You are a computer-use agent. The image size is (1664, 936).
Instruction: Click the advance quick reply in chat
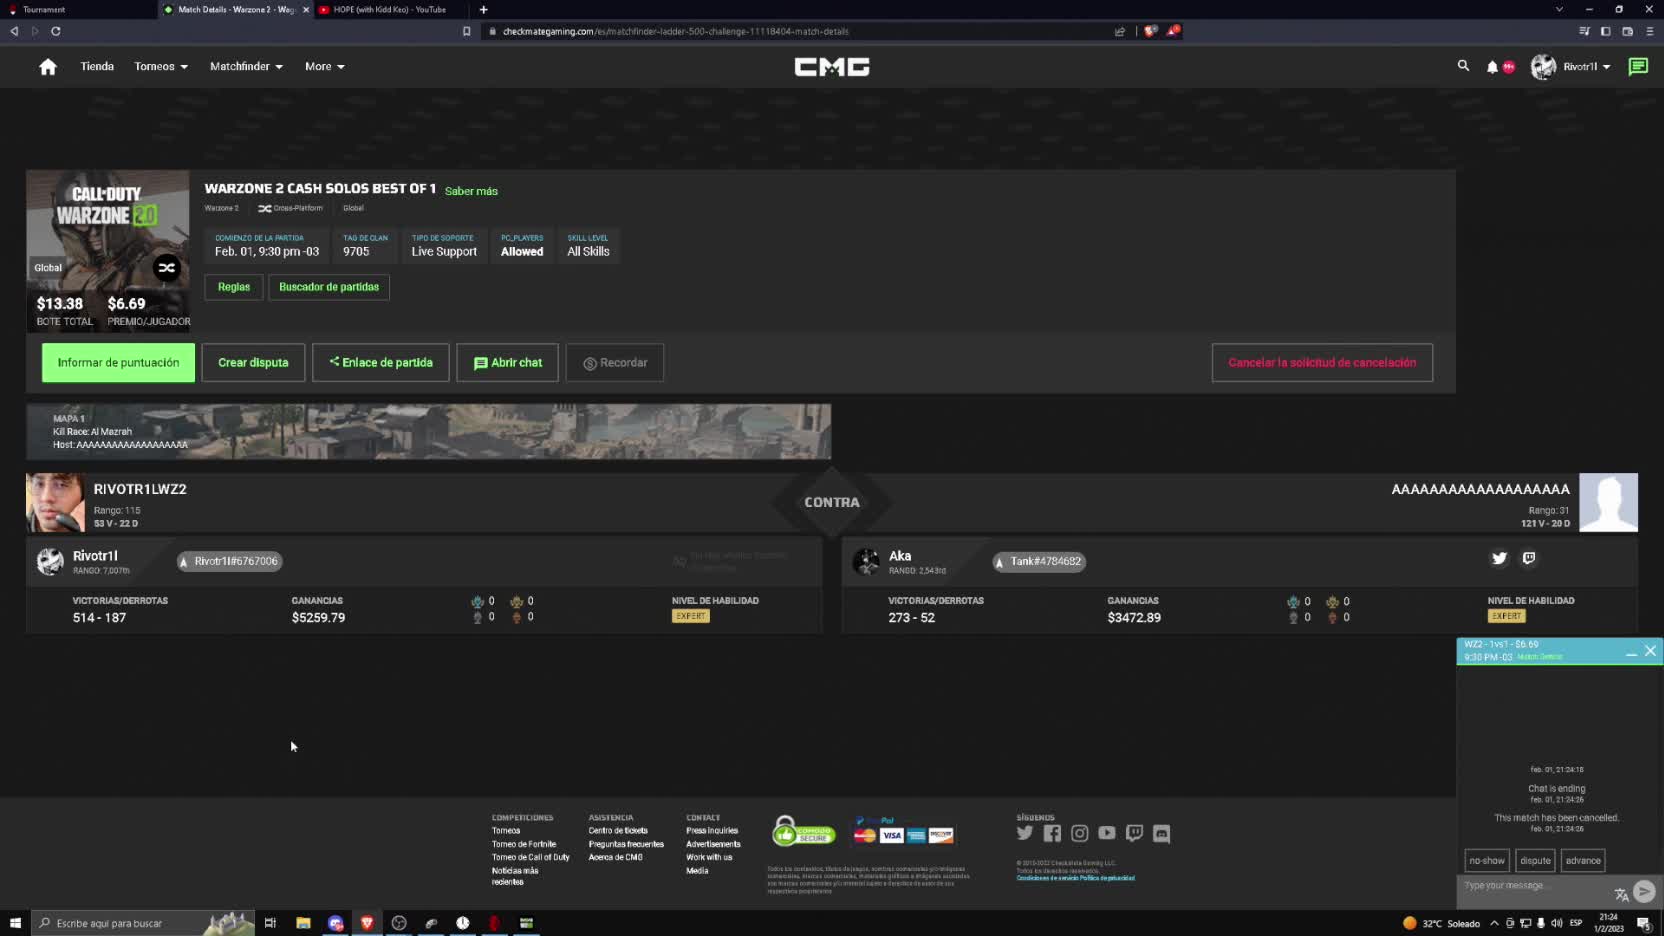(1583, 860)
